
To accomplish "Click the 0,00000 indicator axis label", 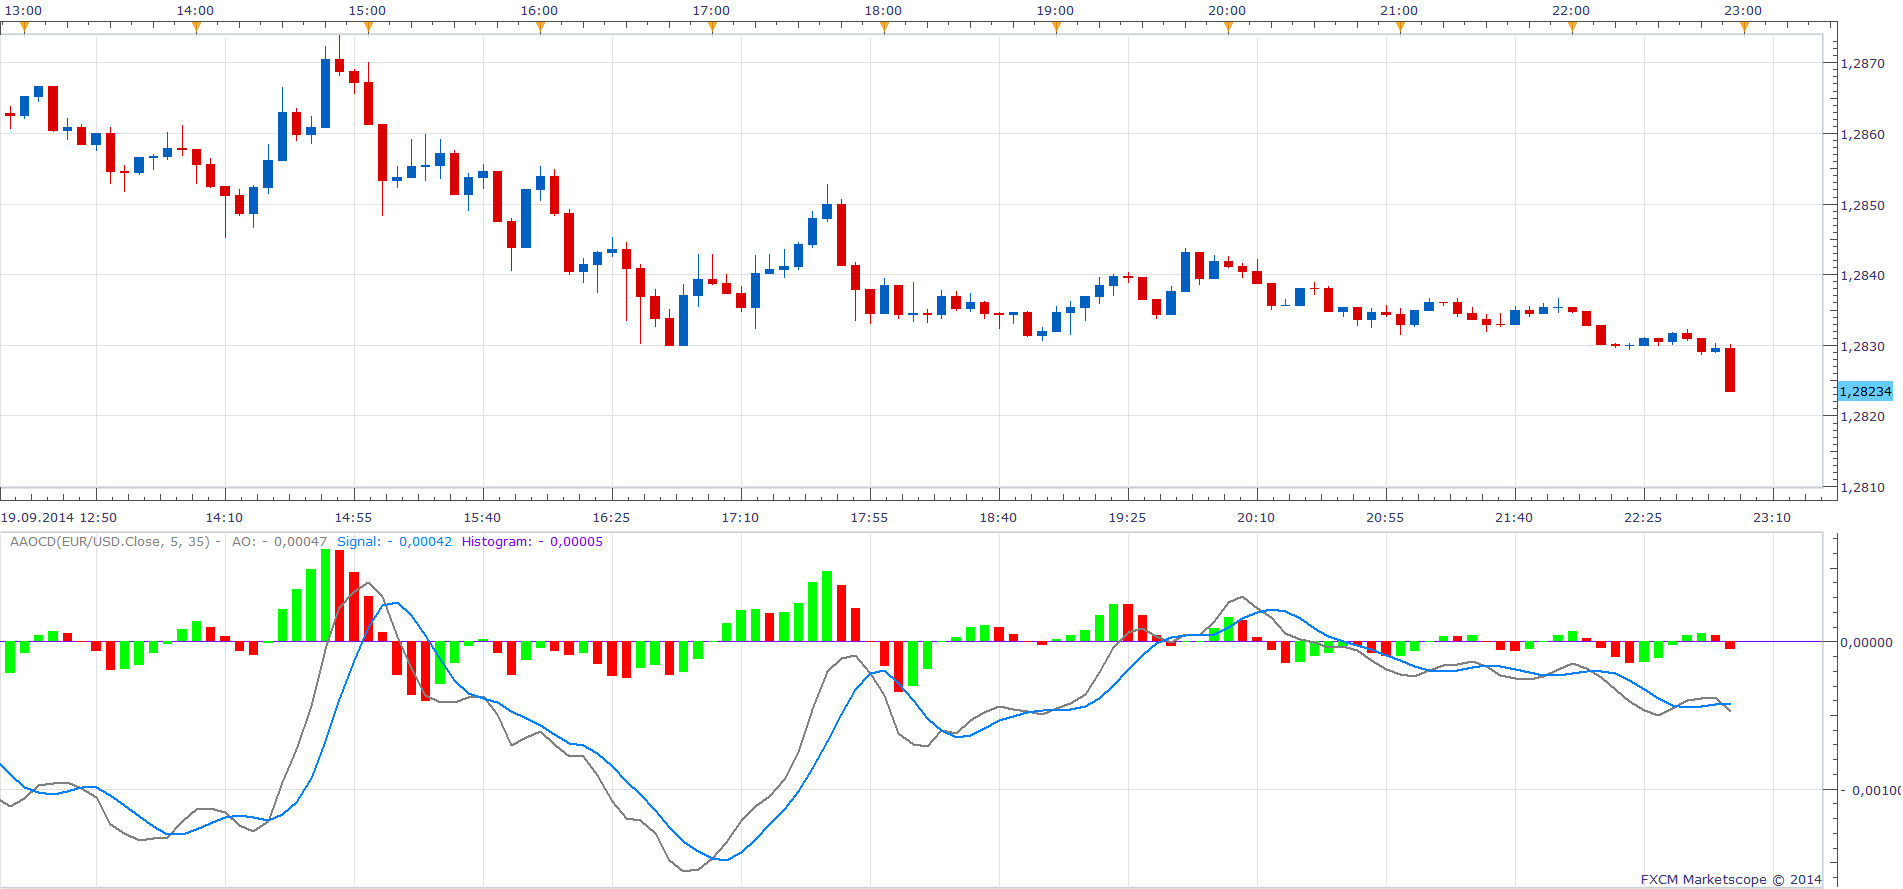I will coord(1866,643).
